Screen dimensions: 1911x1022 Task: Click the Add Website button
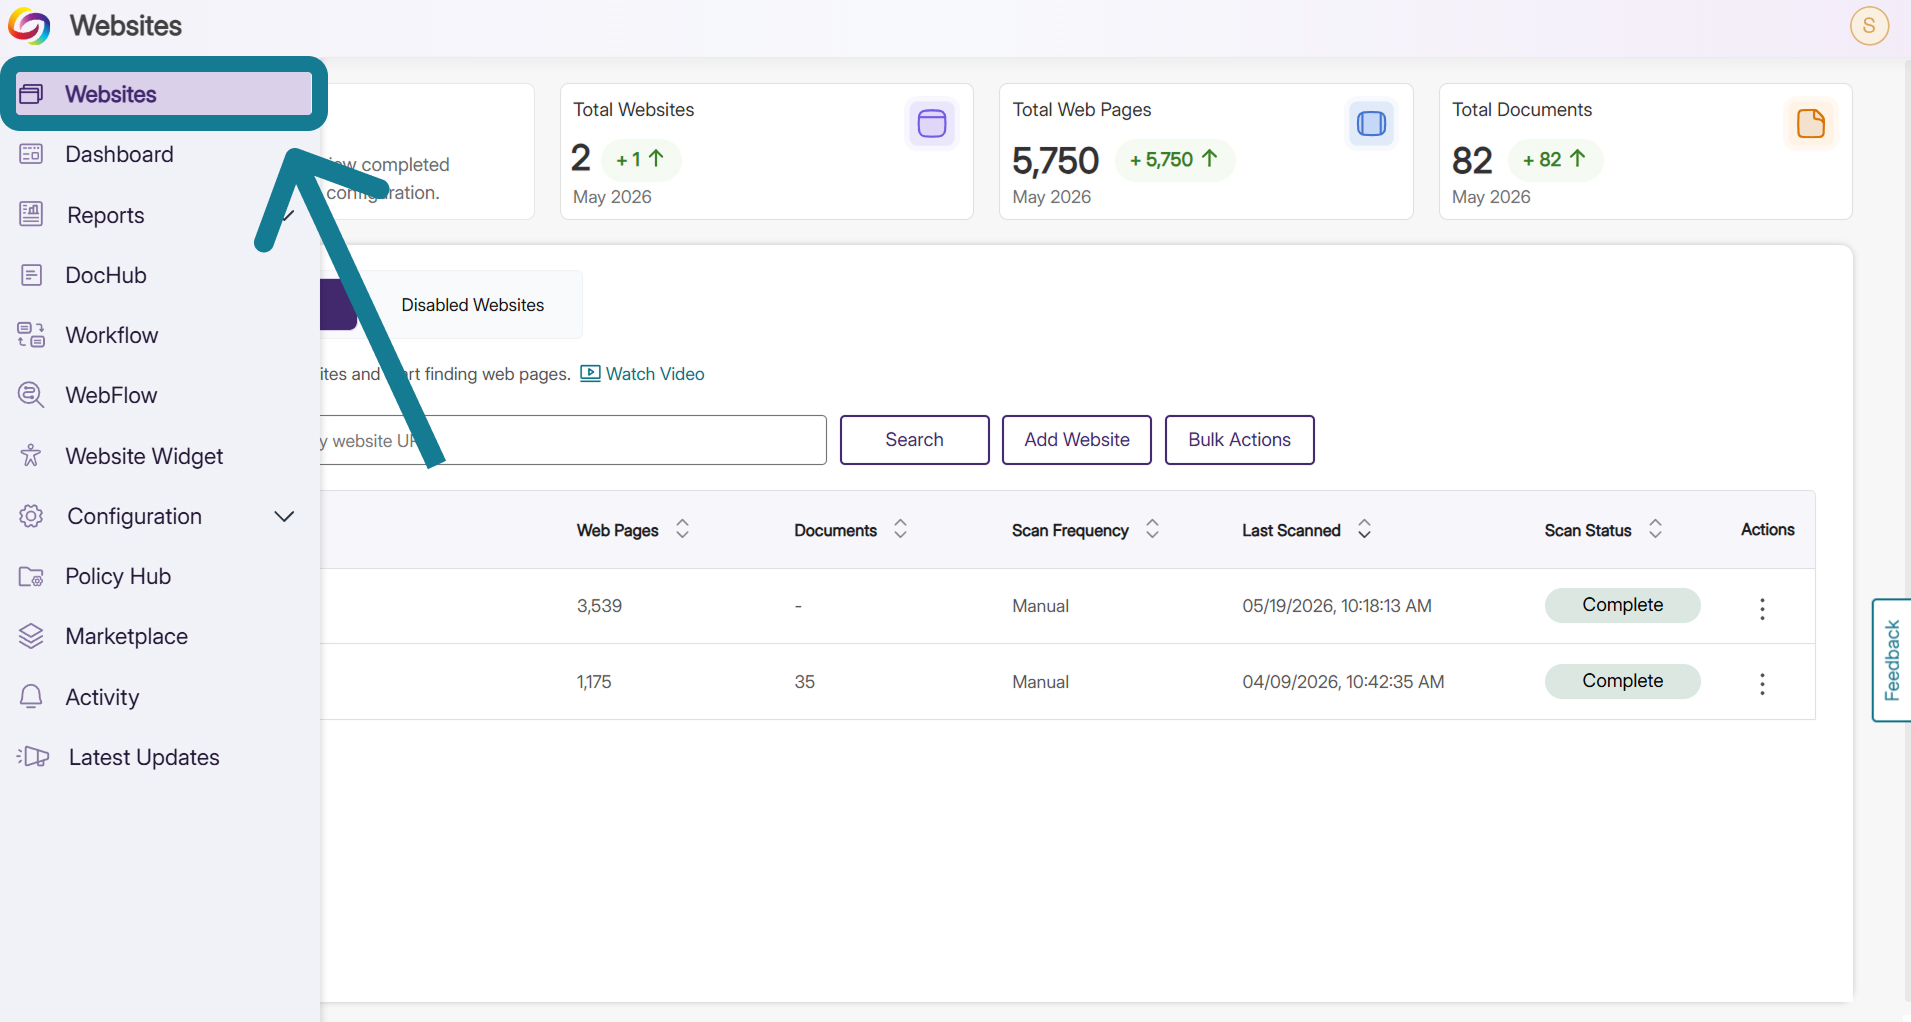1076,440
